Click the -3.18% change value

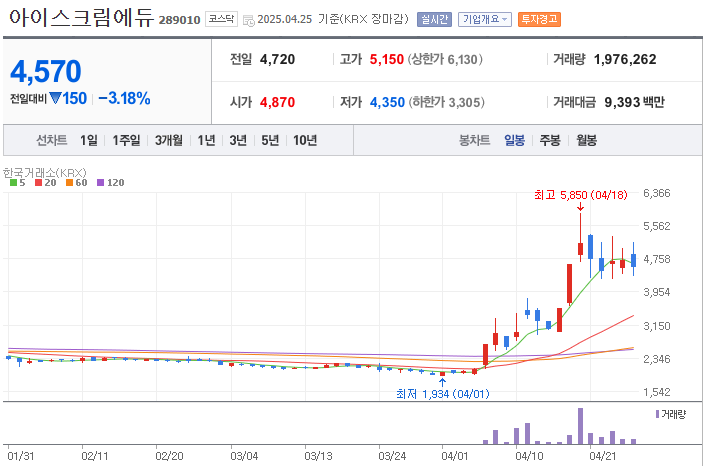pos(124,98)
